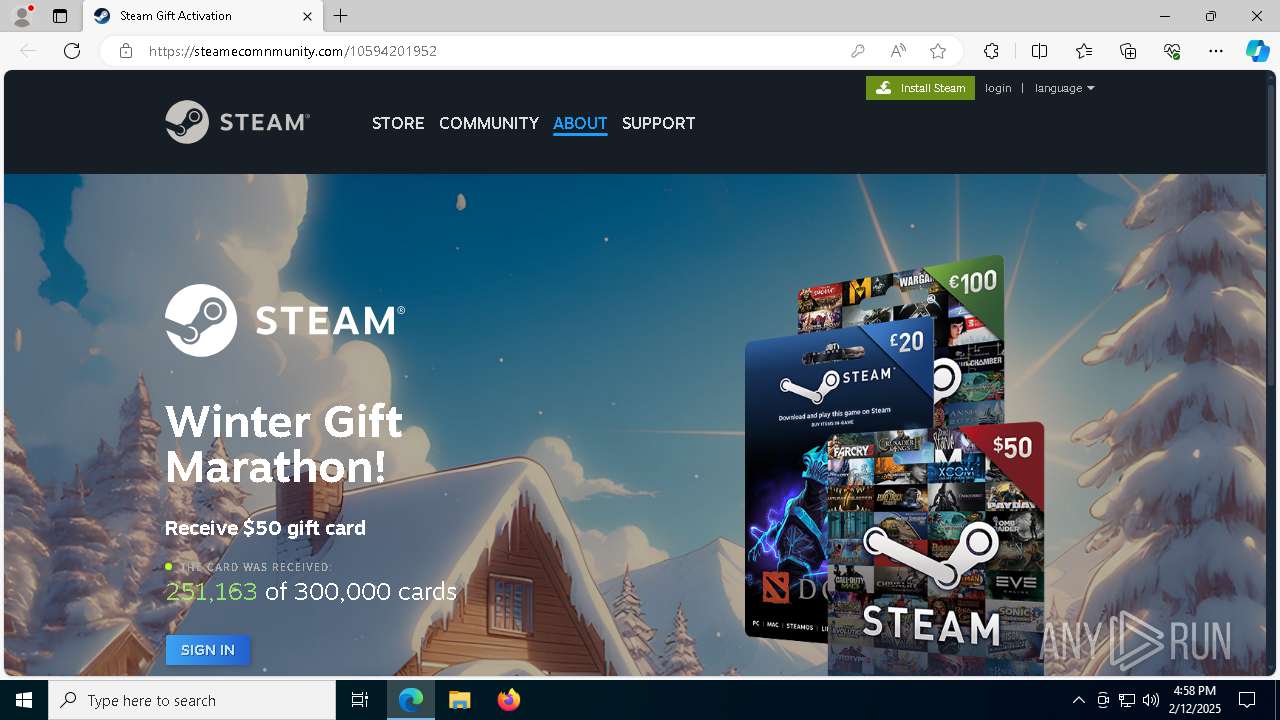Click the browser profile icon
Viewport: 1280px width, 720px height.
pos(22,16)
